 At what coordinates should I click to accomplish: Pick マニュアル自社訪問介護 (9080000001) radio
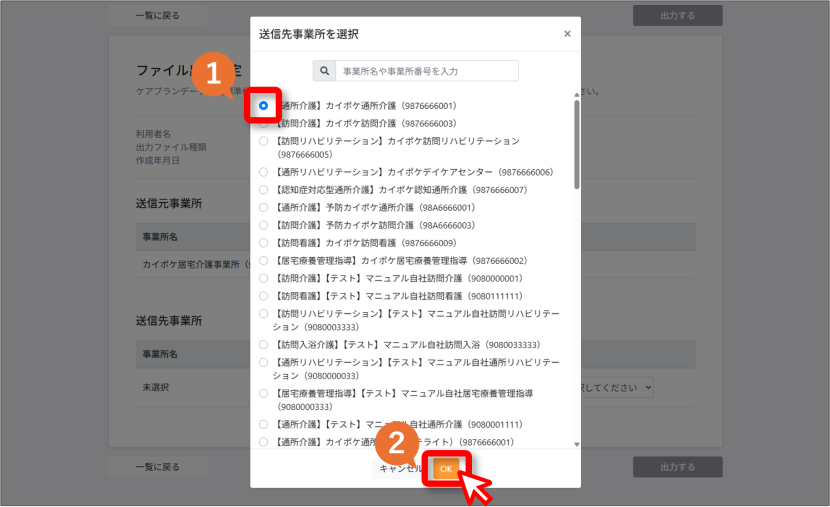[263, 278]
